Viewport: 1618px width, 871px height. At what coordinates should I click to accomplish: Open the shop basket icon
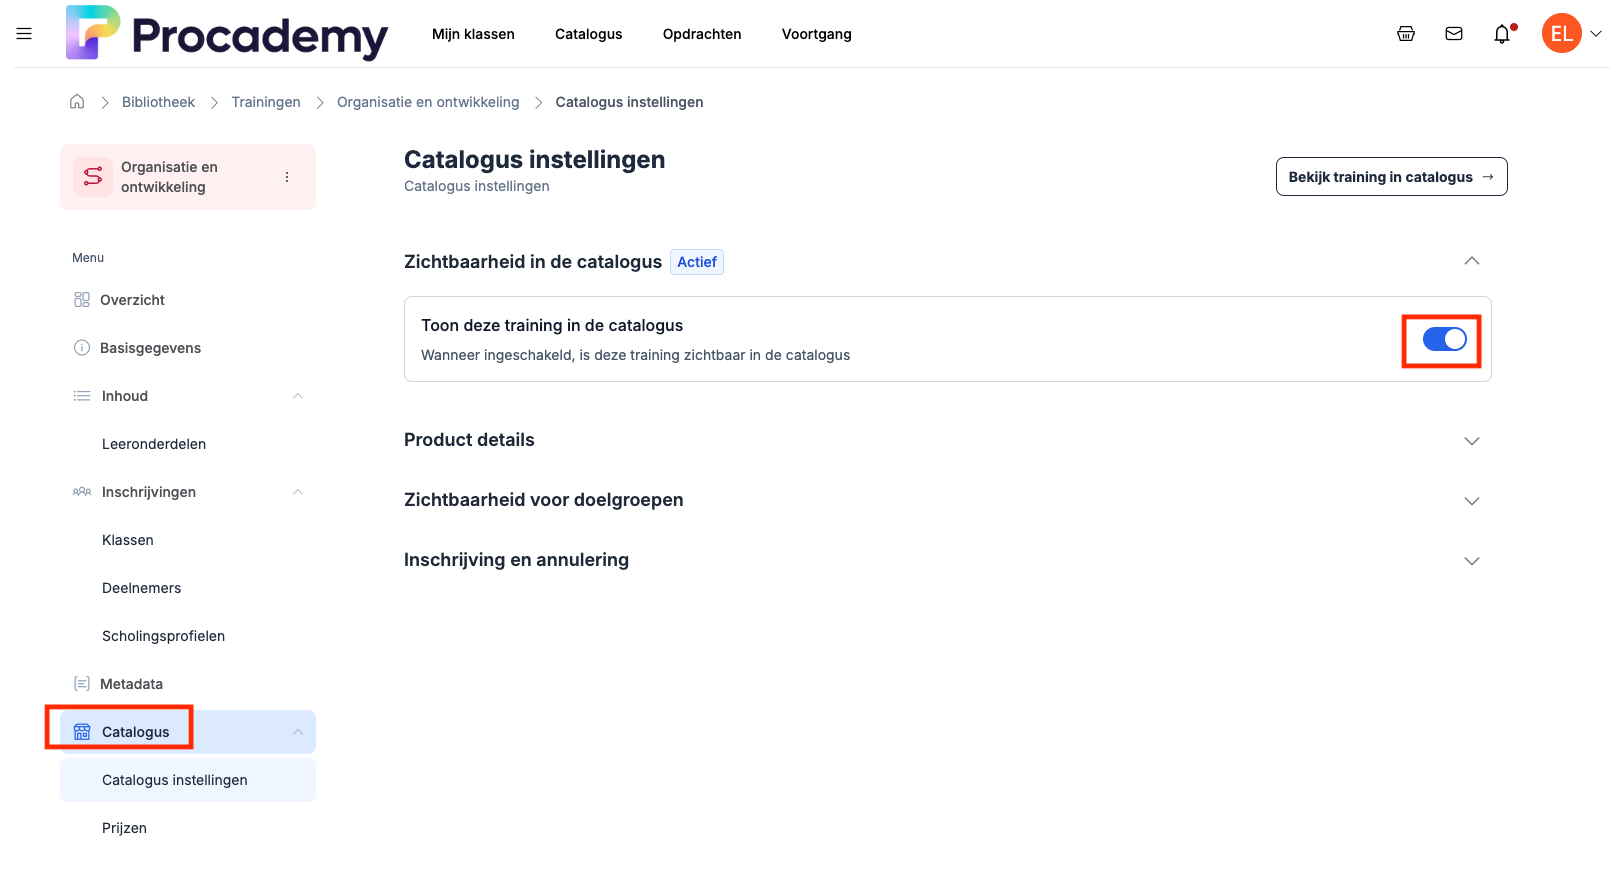[1406, 34]
